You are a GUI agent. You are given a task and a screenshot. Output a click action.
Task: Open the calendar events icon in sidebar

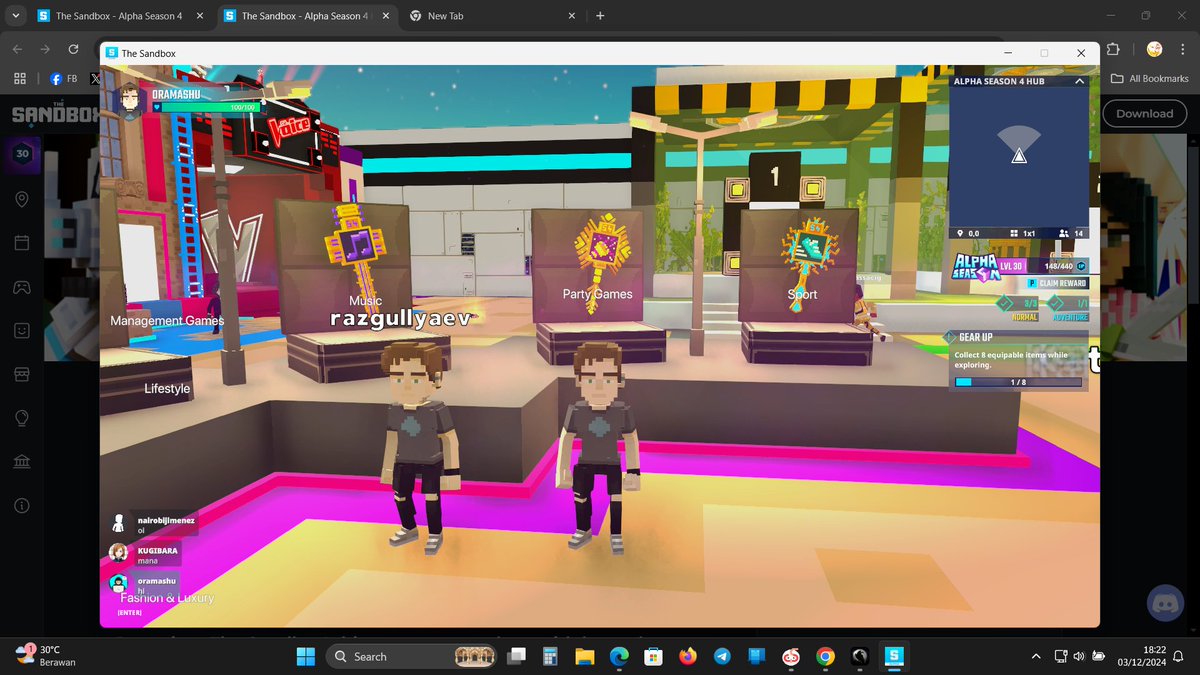click(x=22, y=243)
